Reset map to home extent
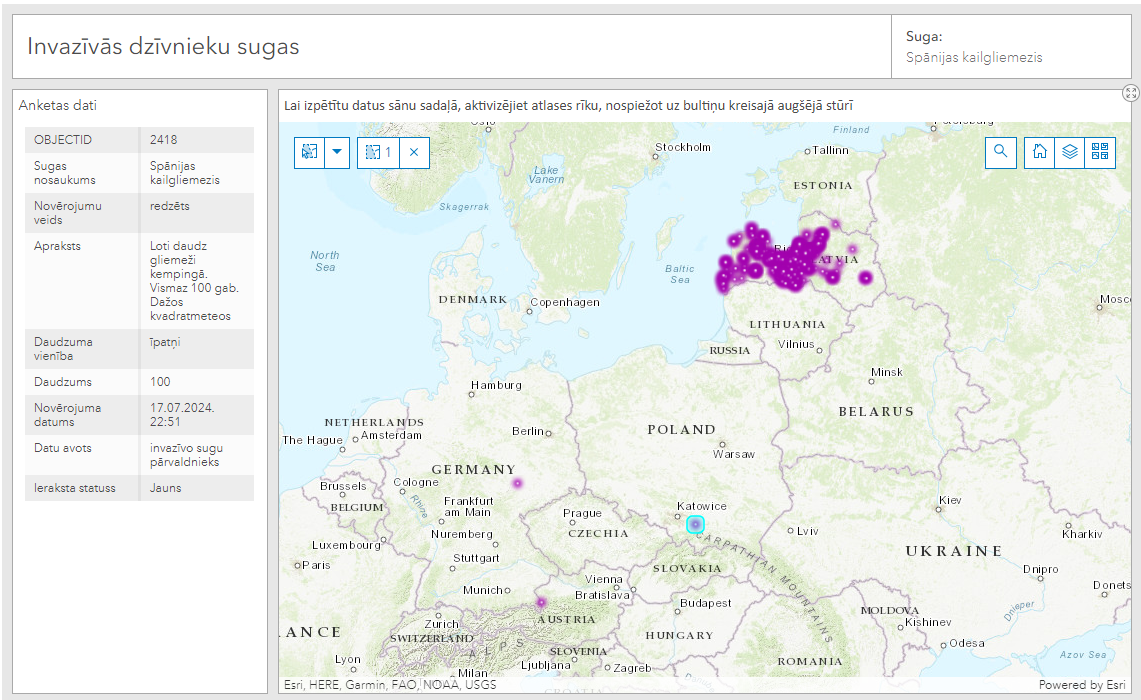The image size is (1141, 700). point(1040,152)
